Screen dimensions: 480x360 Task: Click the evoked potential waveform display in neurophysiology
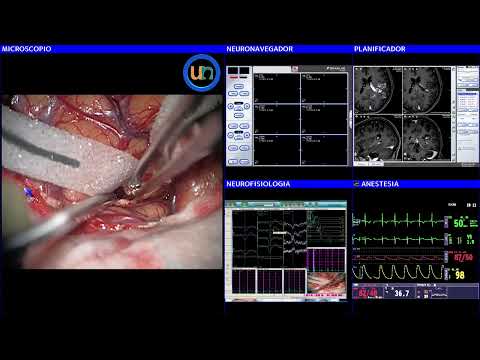point(269,238)
